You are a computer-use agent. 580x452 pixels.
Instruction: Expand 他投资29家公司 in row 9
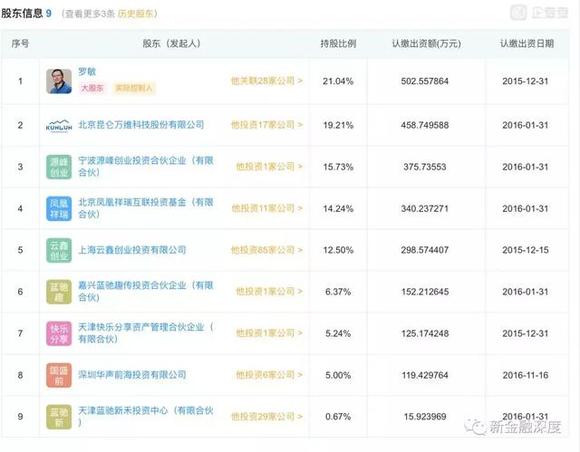[x=267, y=416]
